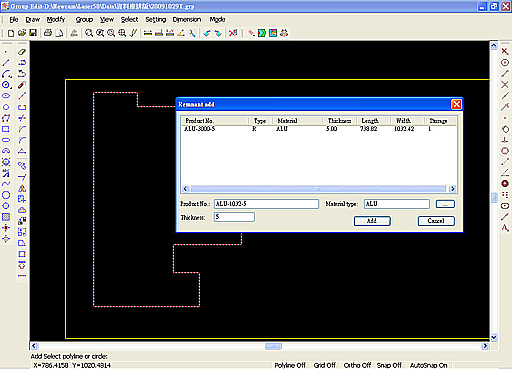Viewport: 512px width, 369px height.
Task: Click the Thickness input field
Action: [x=234, y=217]
